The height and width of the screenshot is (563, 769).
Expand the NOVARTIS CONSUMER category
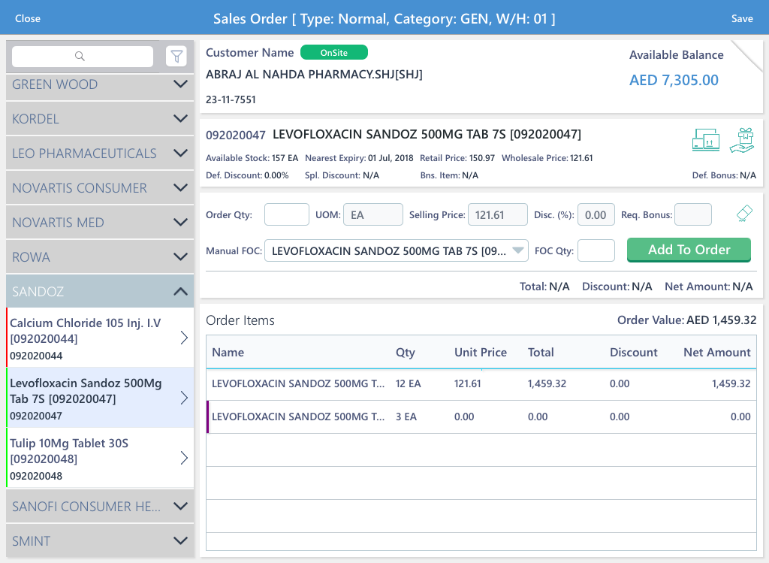(100, 188)
